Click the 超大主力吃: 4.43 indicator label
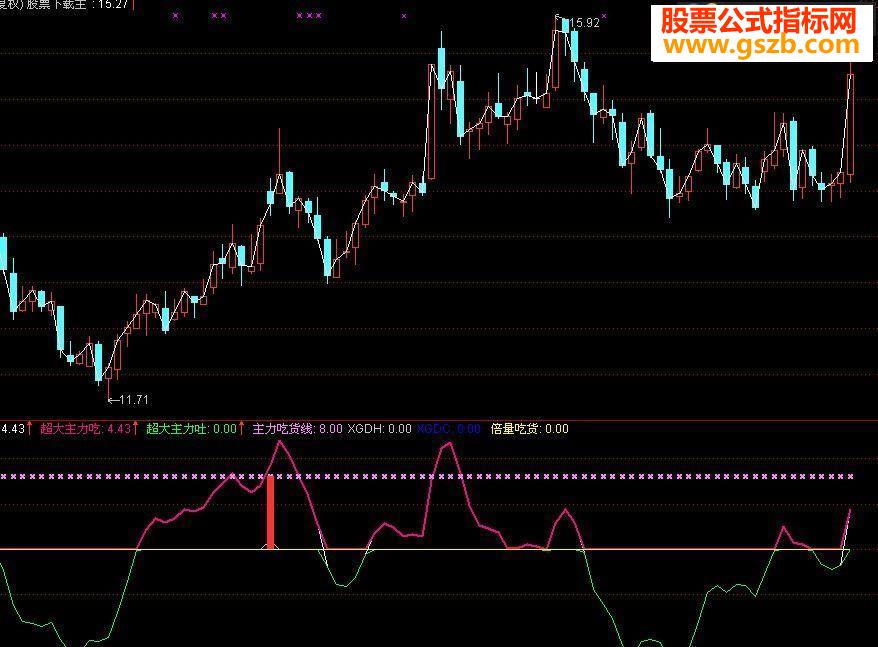Image resolution: width=878 pixels, height=647 pixels. tap(86, 429)
